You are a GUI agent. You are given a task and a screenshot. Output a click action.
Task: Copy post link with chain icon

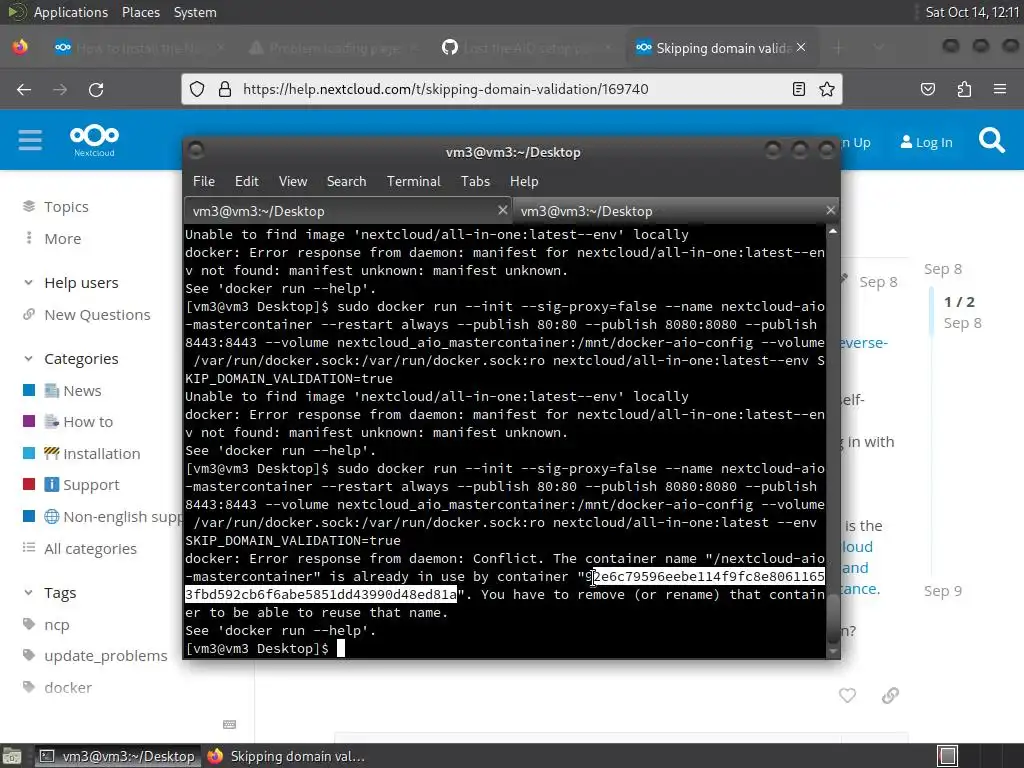(x=890, y=696)
